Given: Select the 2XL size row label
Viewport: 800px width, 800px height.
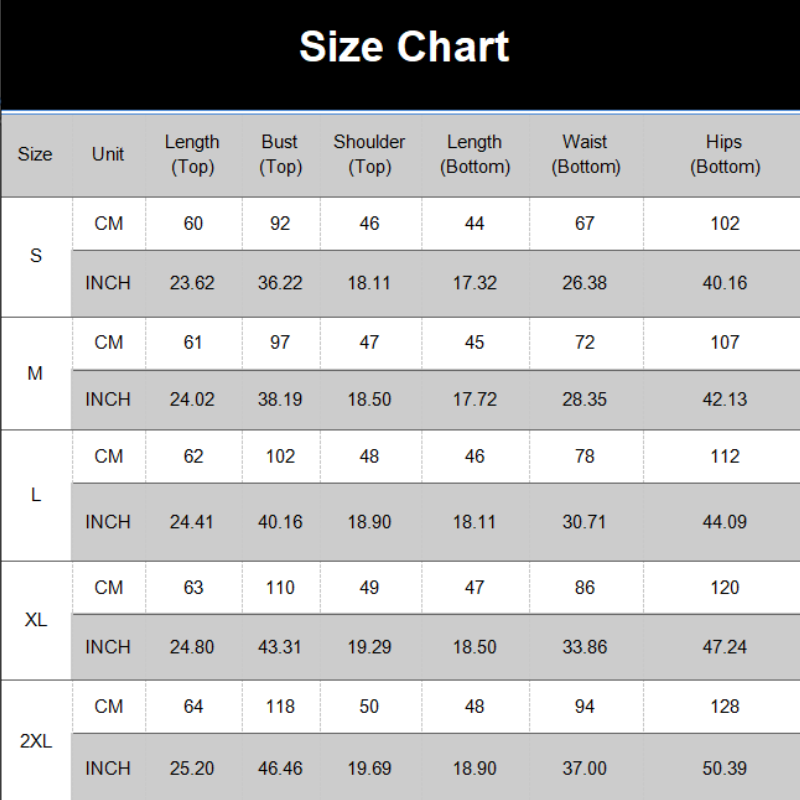Looking at the screenshot, I should pyautogui.click(x=36, y=742).
